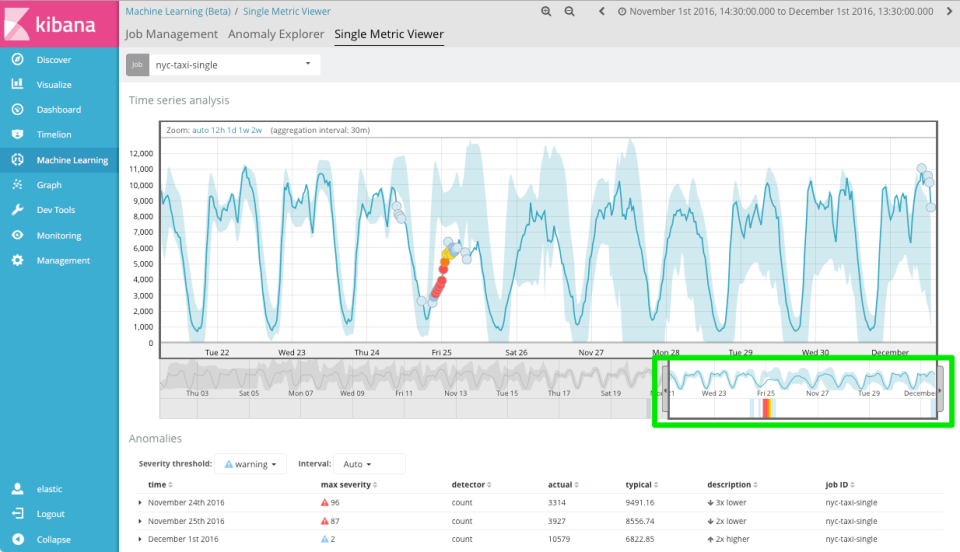Switch to the Anomaly Explorer tab
Screen dimensions: 960x552
[x=276, y=34]
